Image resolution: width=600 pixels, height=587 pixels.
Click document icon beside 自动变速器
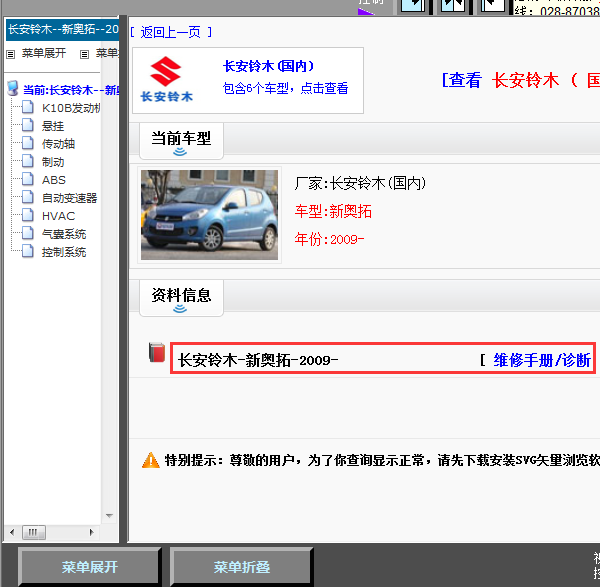[x=28, y=197]
